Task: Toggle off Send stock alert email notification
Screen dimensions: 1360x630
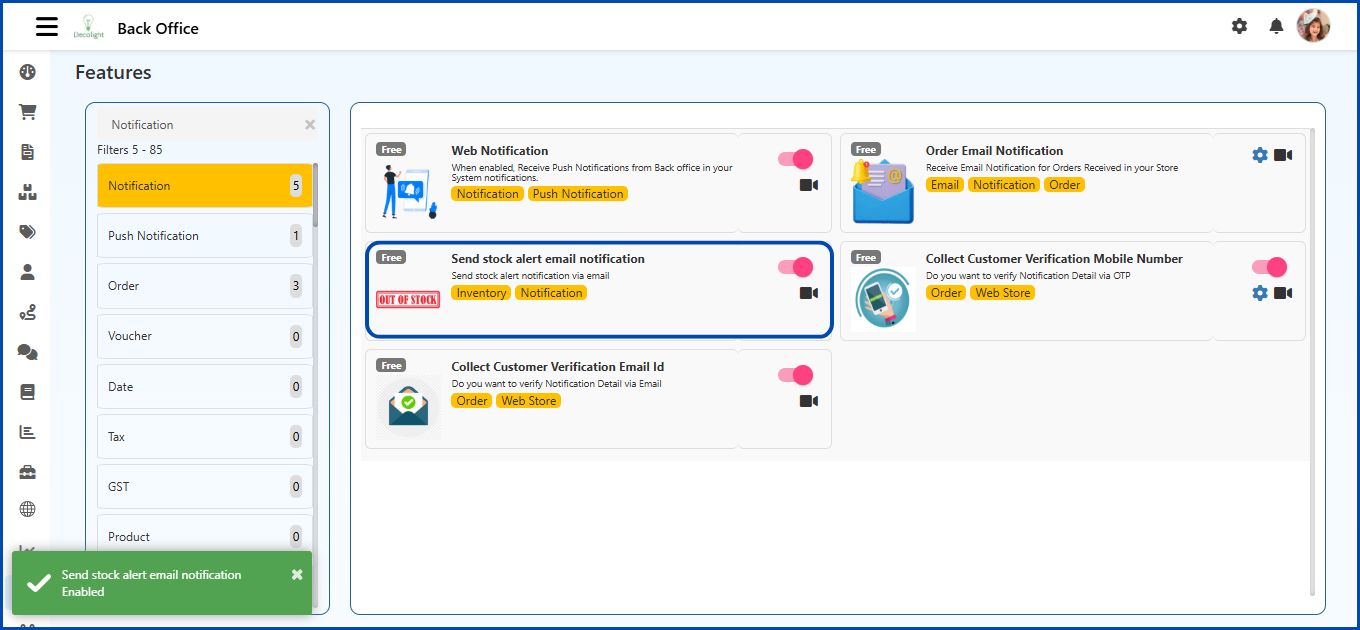Action: [x=795, y=267]
